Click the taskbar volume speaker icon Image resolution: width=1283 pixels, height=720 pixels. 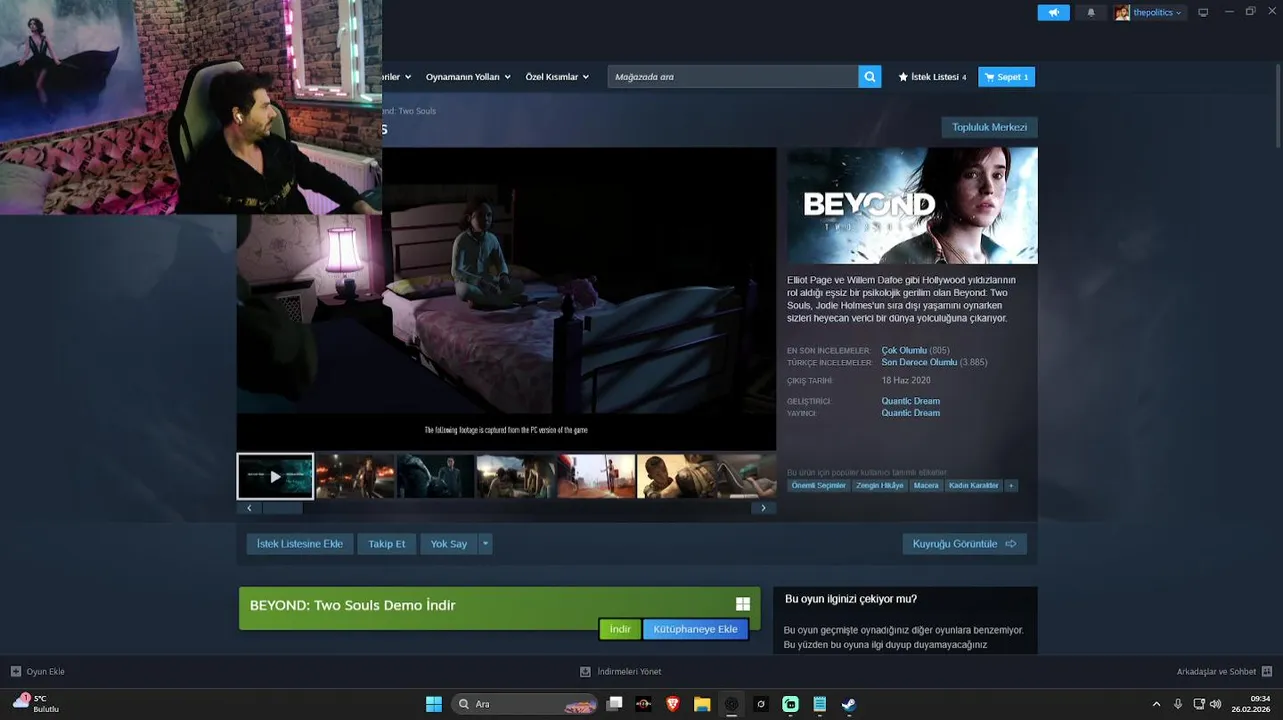pyautogui.click(x=1215, y=704)
